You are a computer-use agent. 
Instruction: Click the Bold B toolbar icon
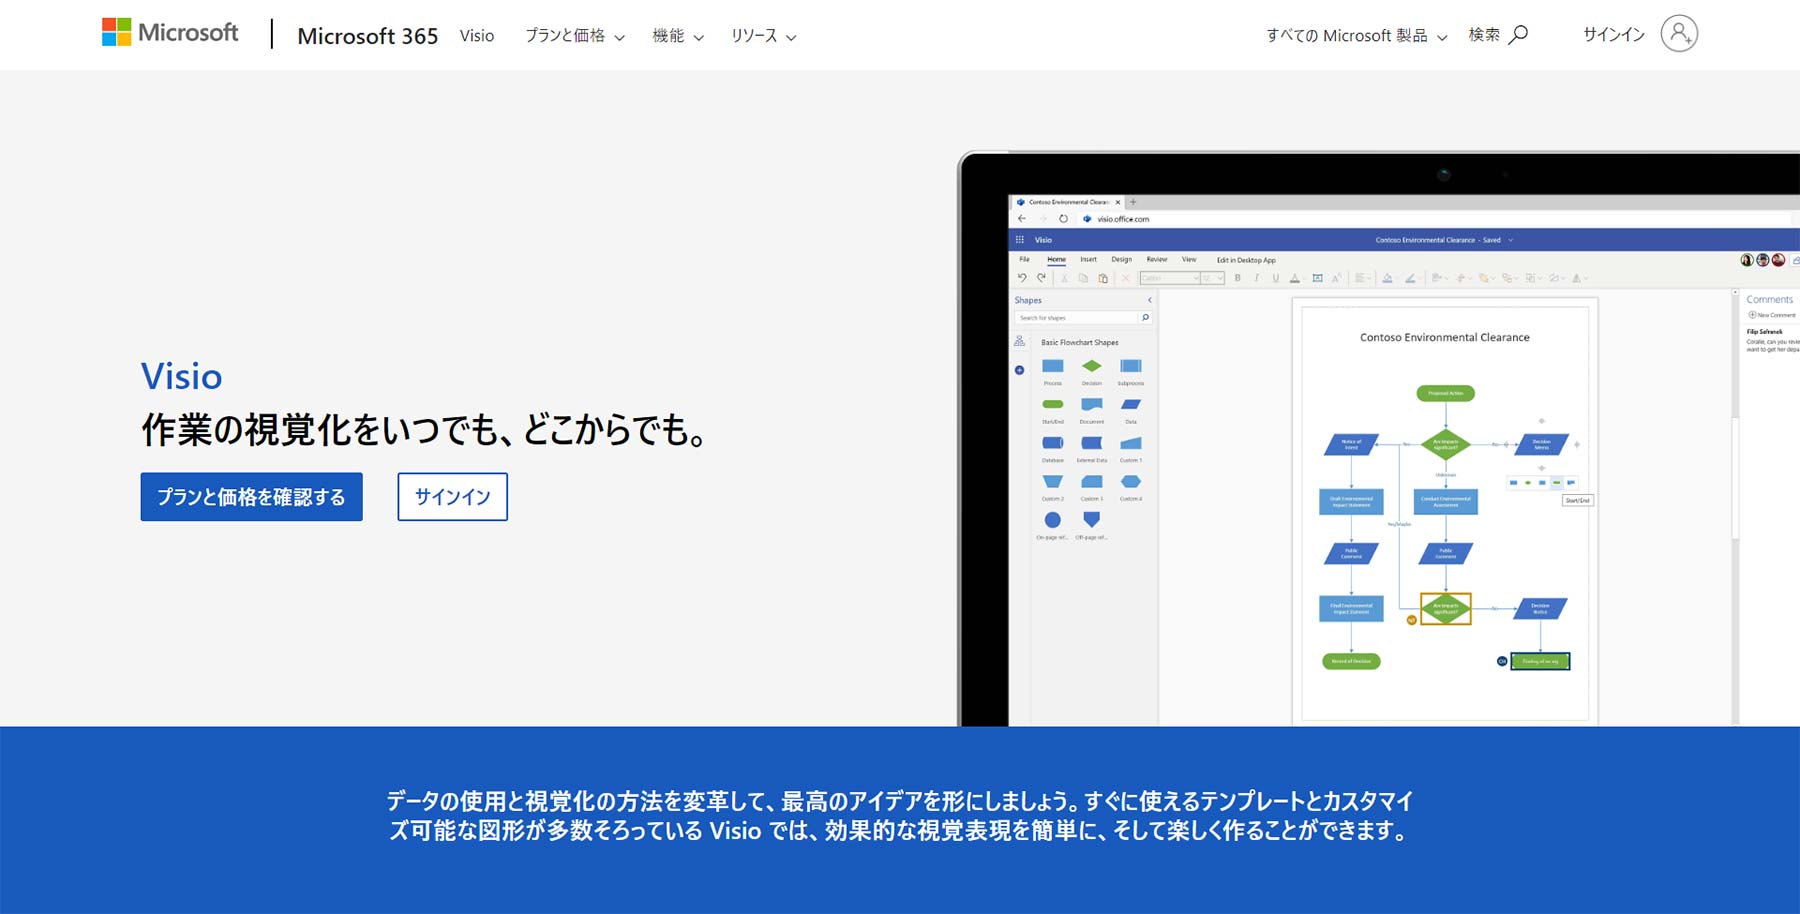coord(1237,278)
